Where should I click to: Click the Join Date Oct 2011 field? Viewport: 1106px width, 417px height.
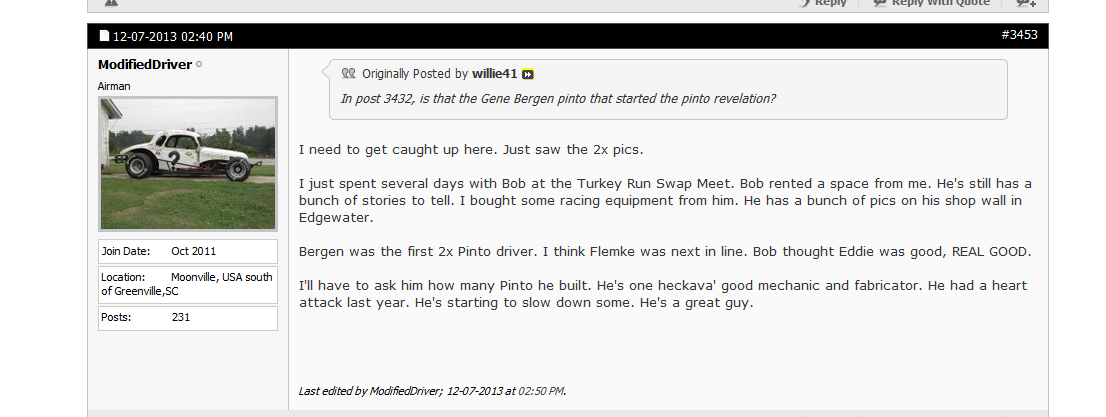pyautogui.click(x=188, y=251)
